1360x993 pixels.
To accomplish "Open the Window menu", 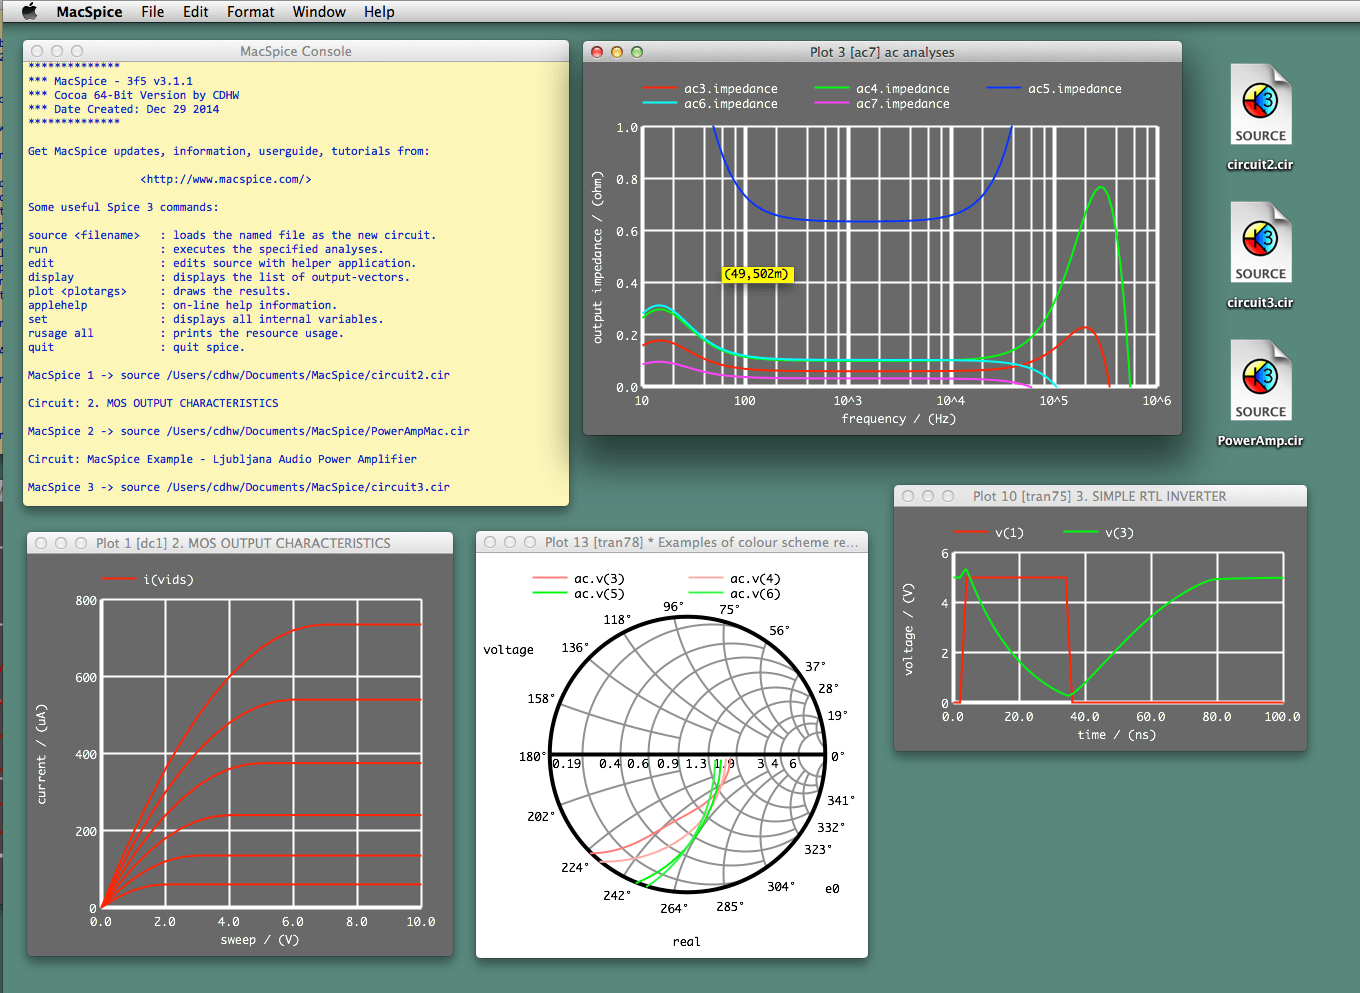I will click(319, 12).
